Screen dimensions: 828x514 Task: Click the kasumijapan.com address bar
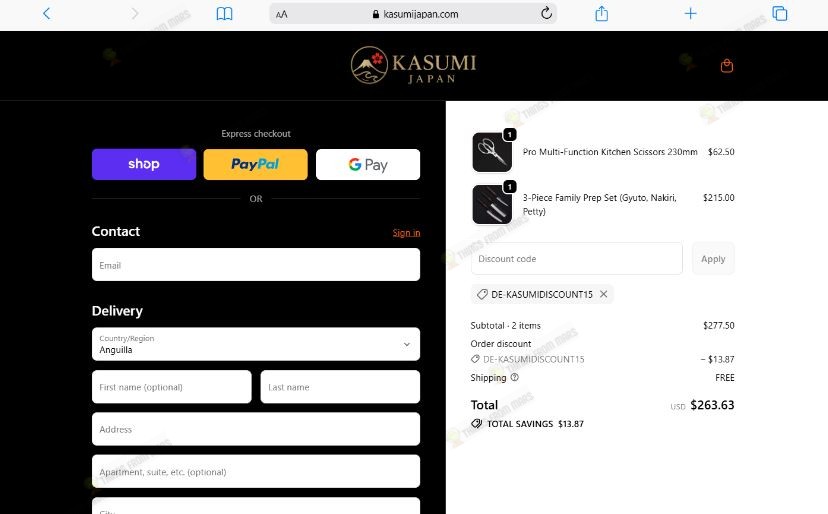click(413, 14)
